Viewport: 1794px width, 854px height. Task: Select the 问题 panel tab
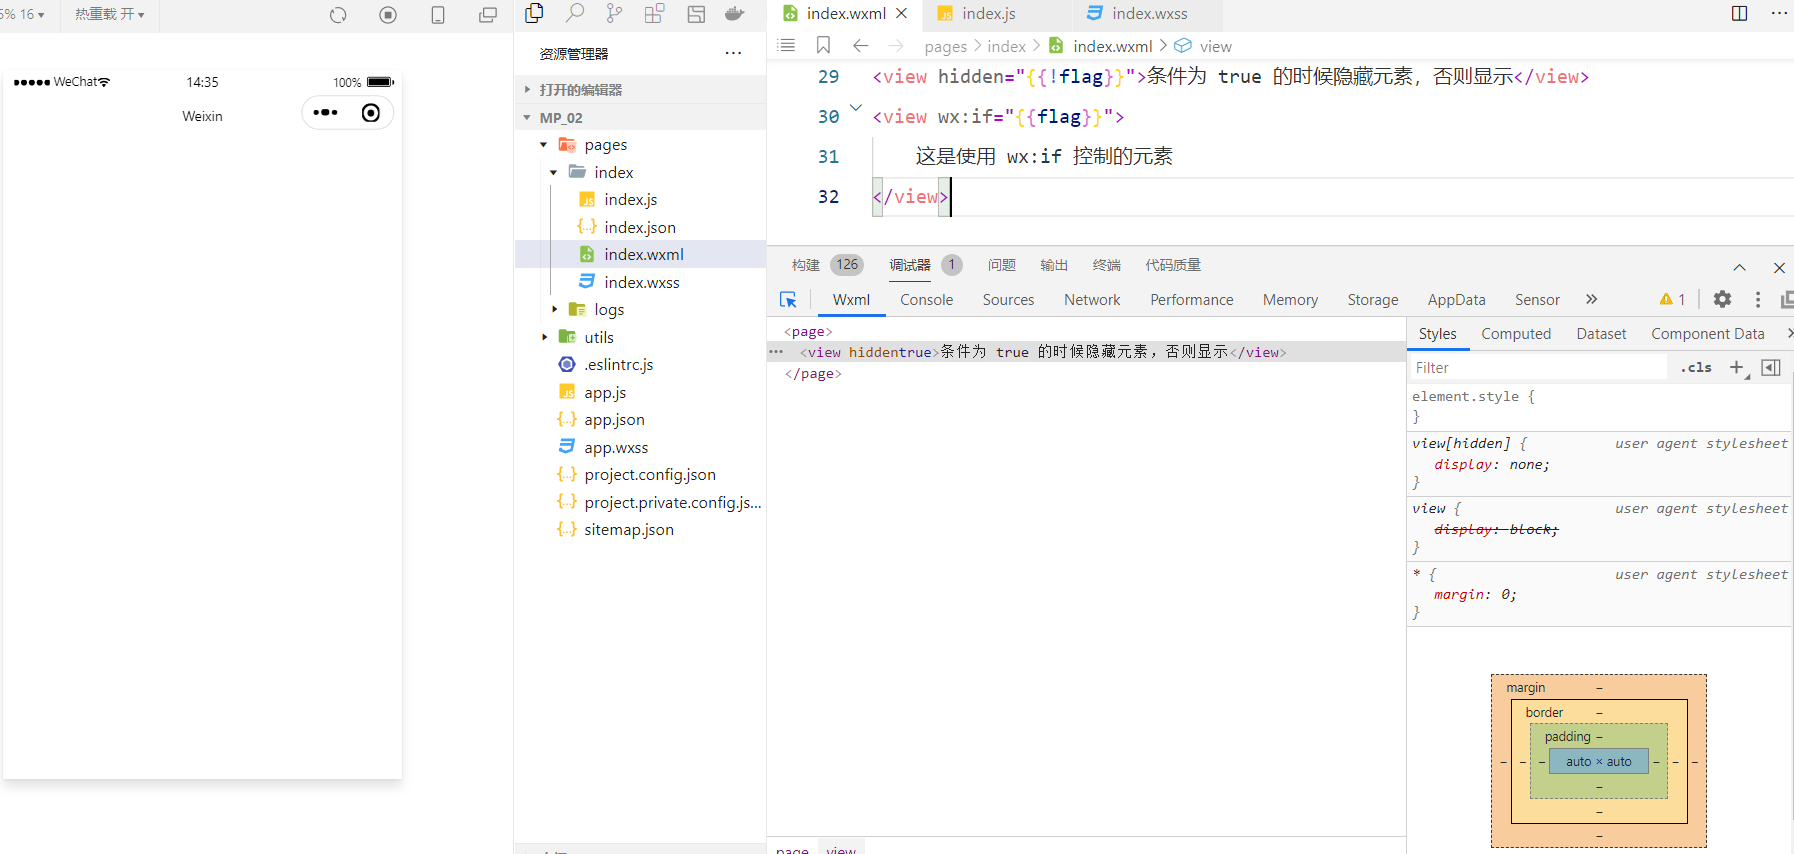1001,265
